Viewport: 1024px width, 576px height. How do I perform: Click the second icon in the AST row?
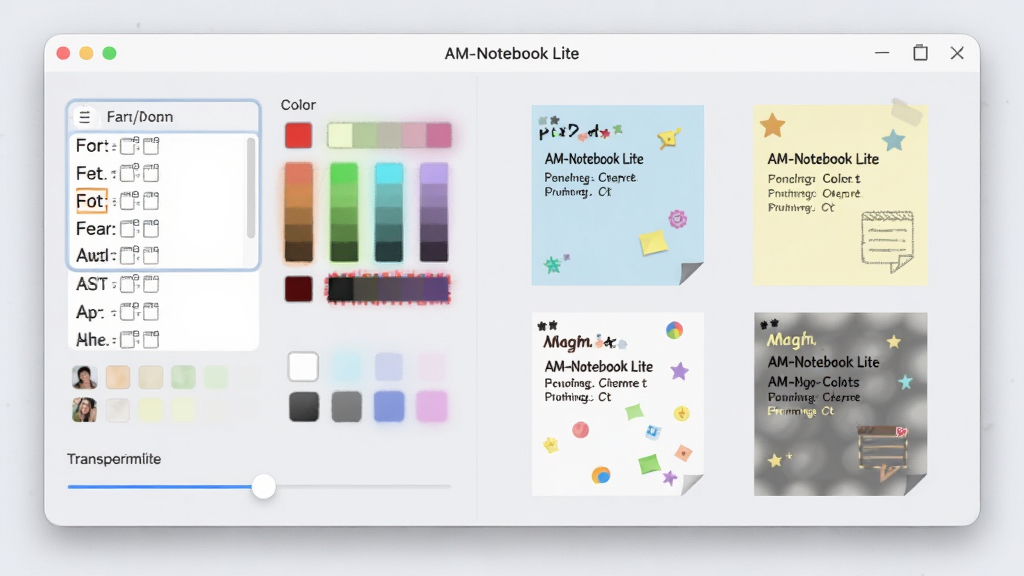tap(151, 283)
